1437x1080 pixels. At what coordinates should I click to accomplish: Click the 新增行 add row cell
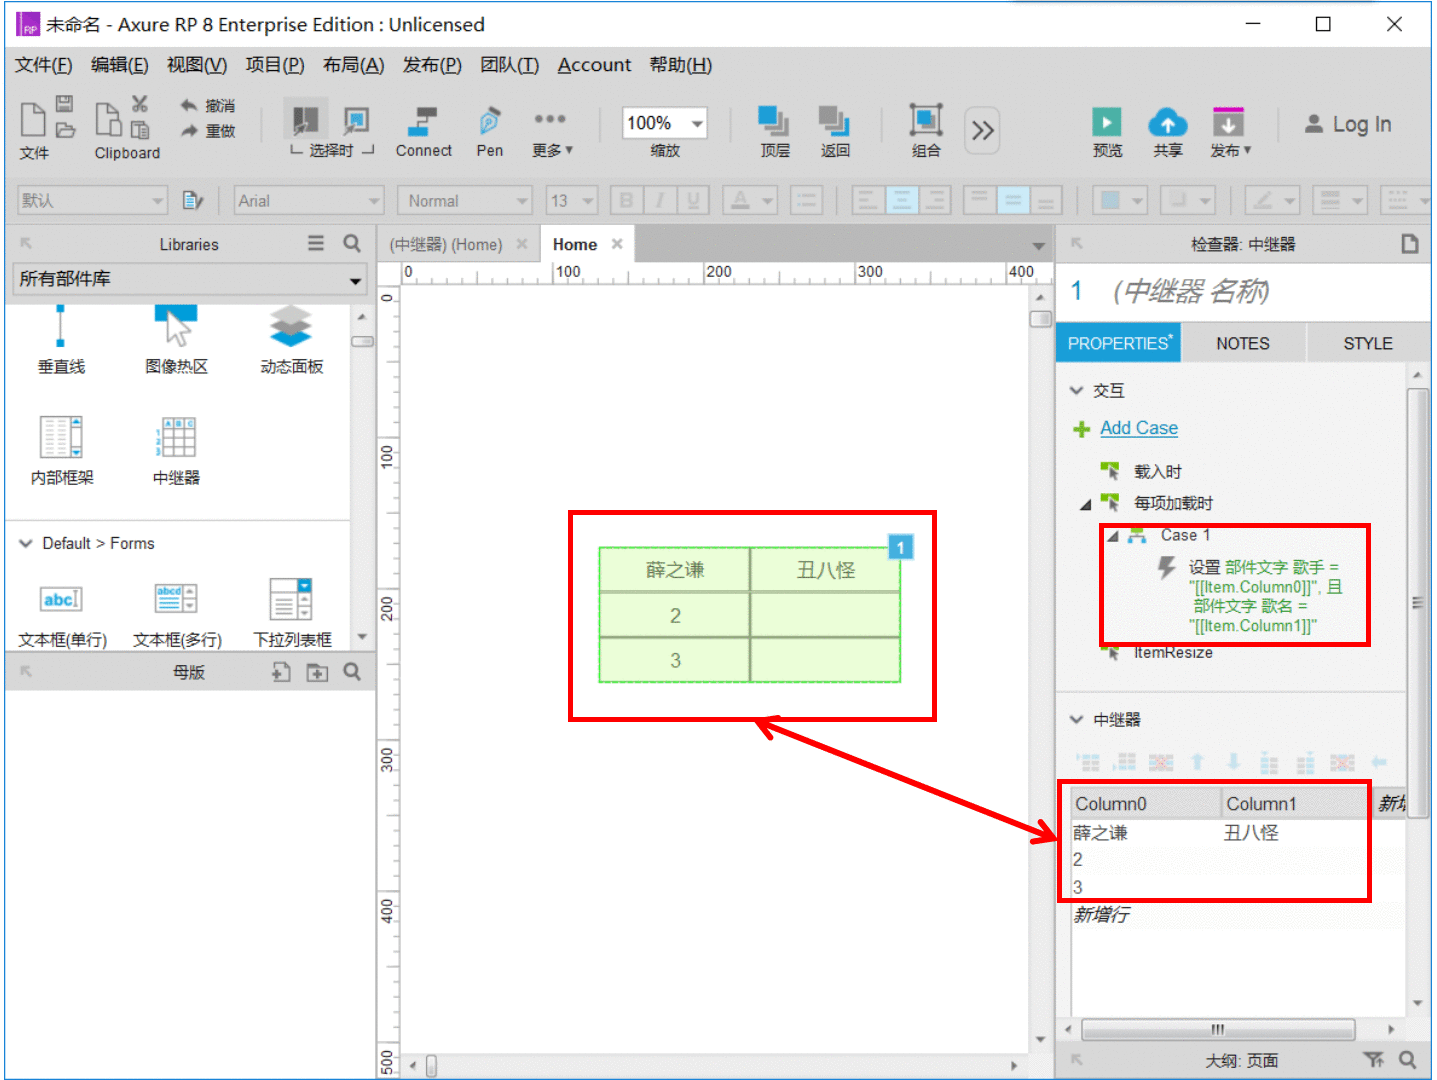(x=1102, y=915)
